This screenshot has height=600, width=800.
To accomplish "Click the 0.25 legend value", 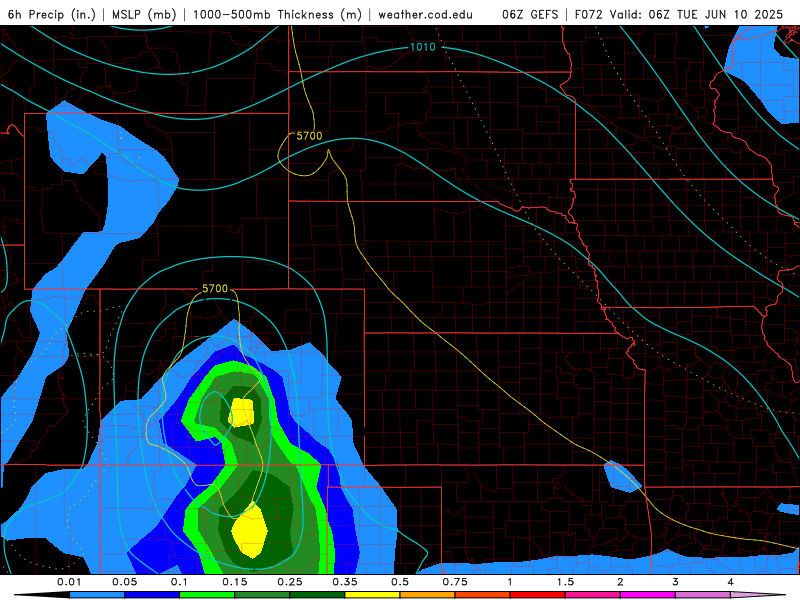I will pyautogui.click(x=289, y=582).
